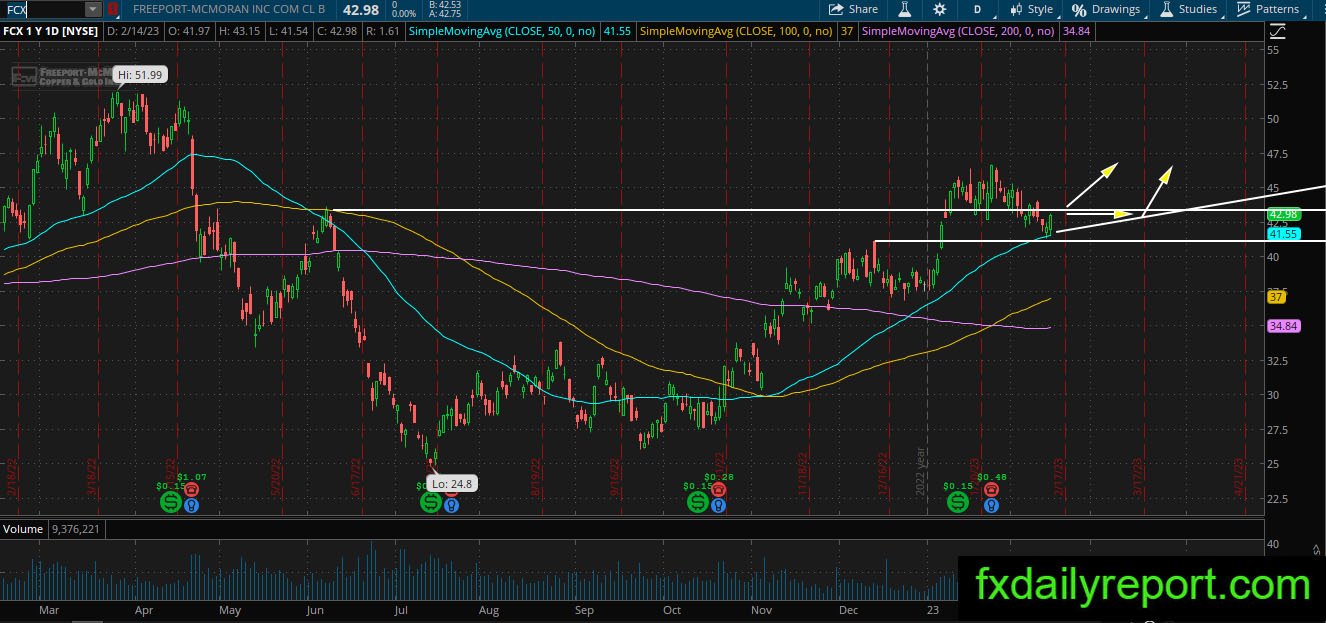Viewport: 1326px width, 623px height.
Task: Click the 9,376,221 volume value
Action: tap(75, 529)
